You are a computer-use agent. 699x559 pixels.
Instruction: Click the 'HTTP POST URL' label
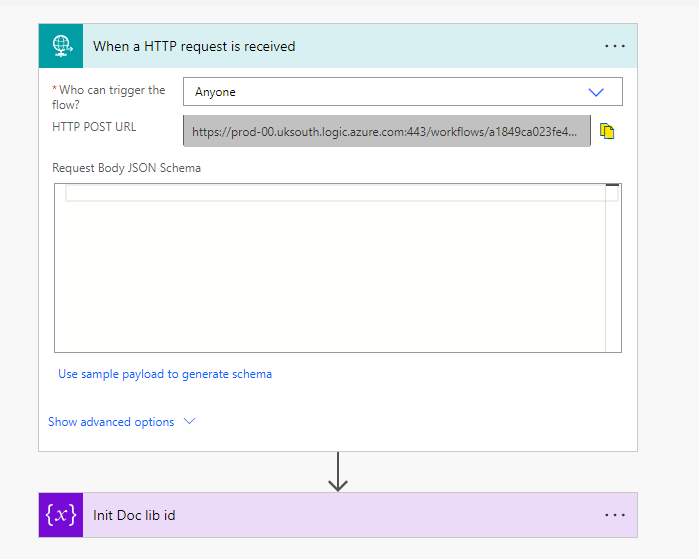tap(94, 127)
